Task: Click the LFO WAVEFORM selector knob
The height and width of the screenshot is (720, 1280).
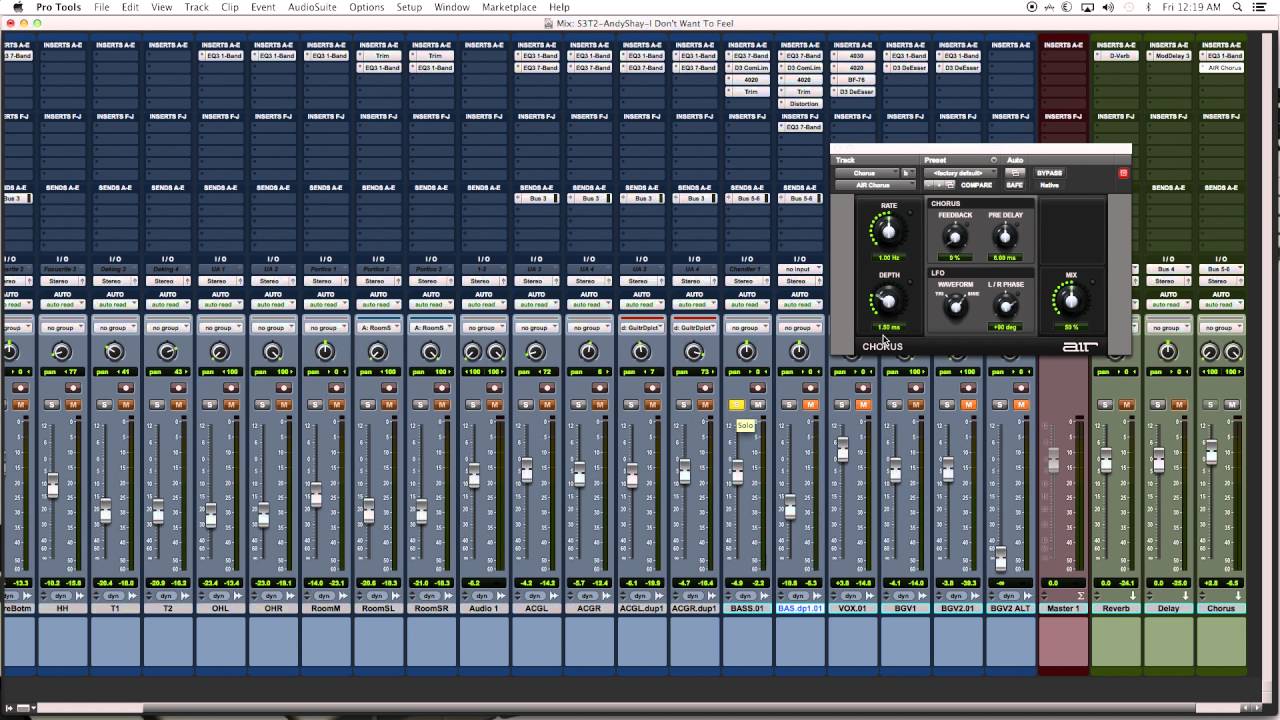Action: coord(955,307)
